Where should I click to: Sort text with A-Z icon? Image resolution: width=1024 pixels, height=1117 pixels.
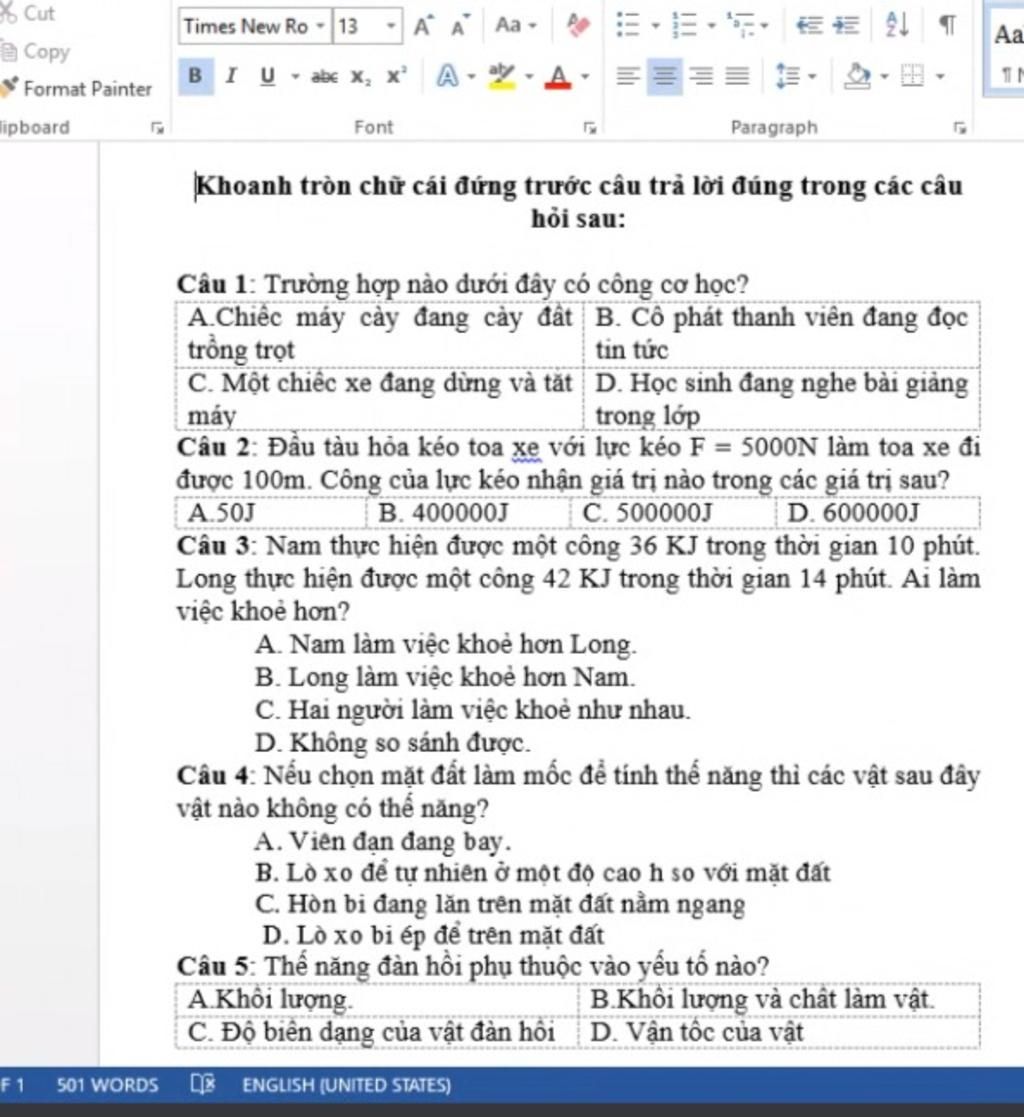(897, 26)
